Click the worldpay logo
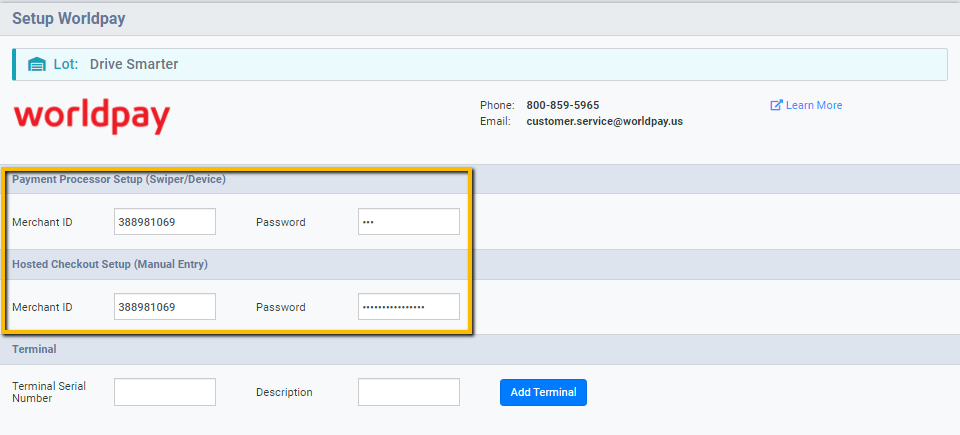This screenshot has height=435, width=960. point(92,116)
